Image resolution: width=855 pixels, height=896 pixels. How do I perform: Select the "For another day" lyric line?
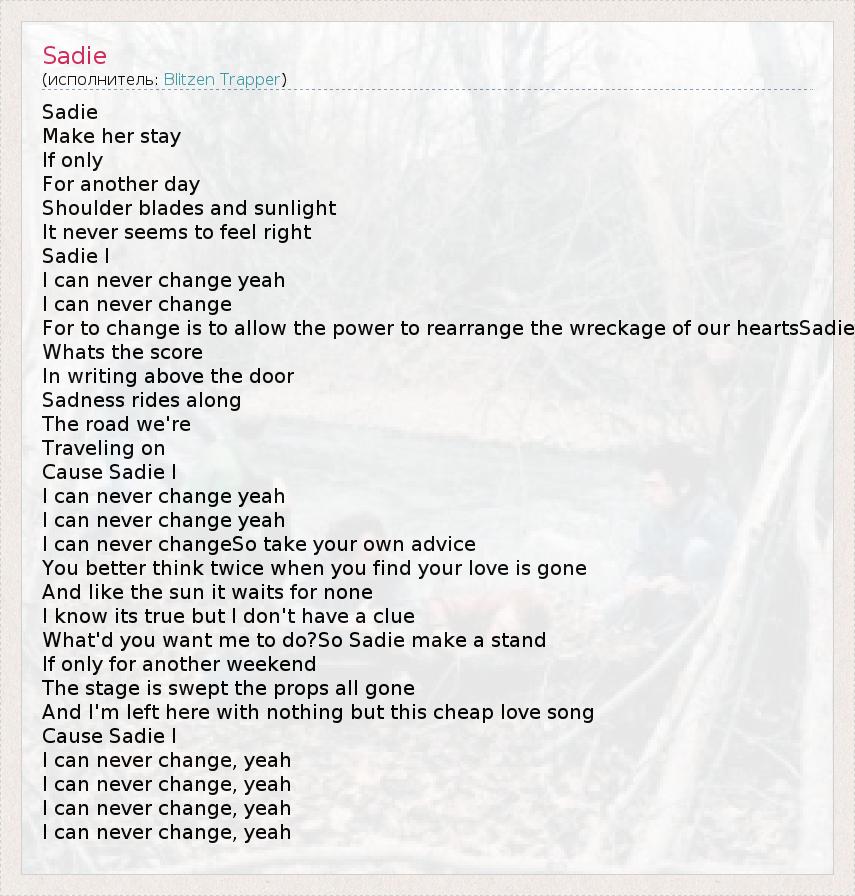(x=121, y=184)
